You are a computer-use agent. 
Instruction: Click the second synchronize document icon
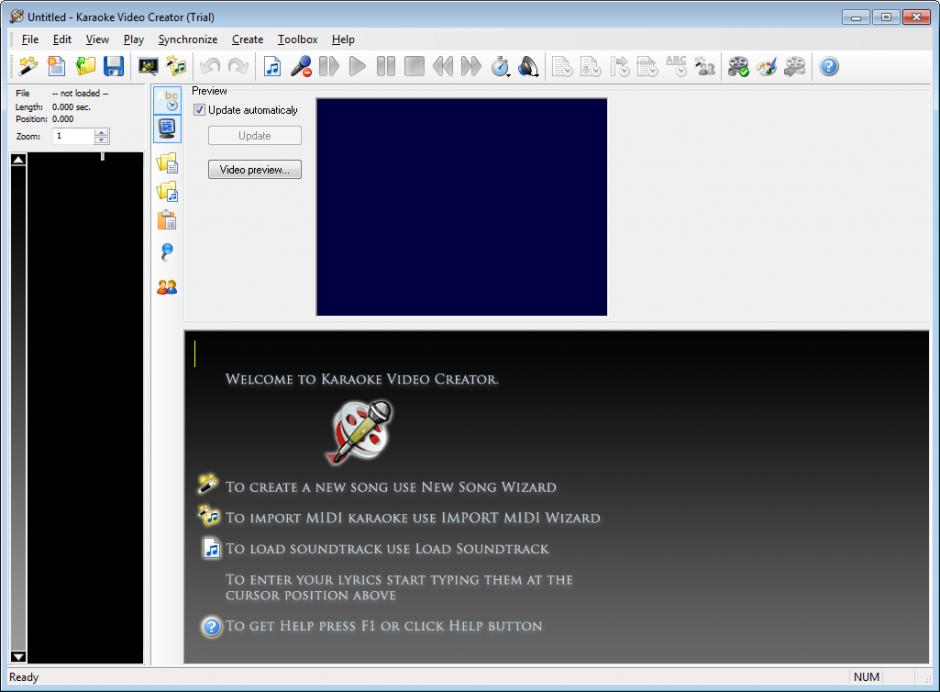[x=590, y=66]
